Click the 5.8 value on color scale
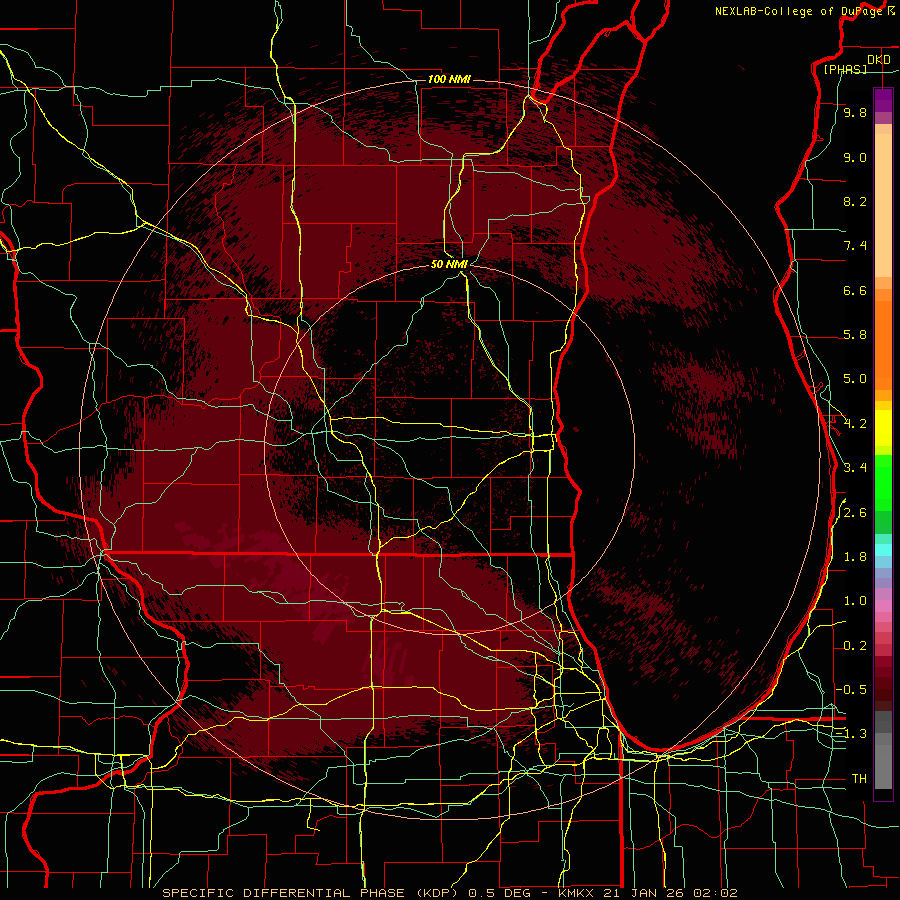The image size is (900, 900). click(x=855, y=335)
